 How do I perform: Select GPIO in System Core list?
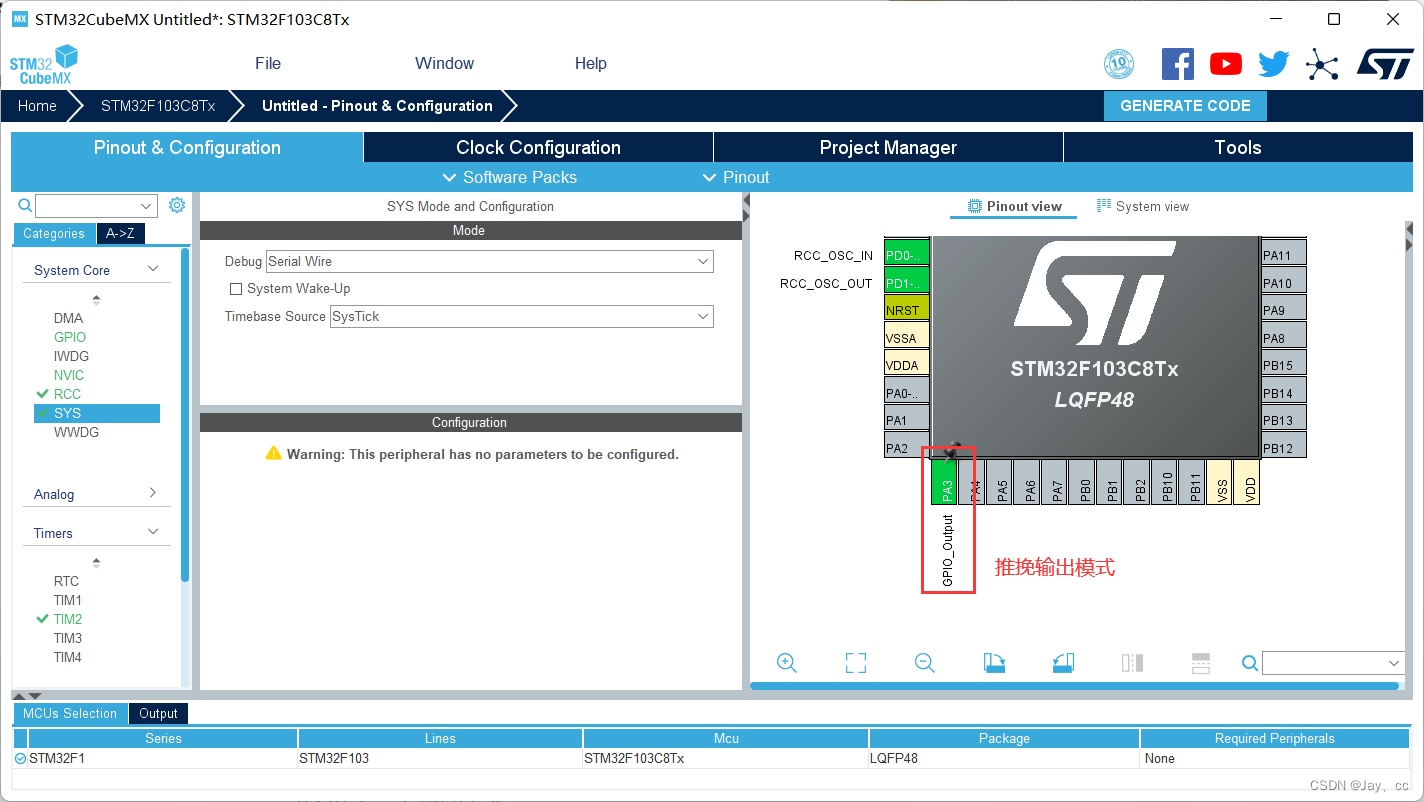70,337
